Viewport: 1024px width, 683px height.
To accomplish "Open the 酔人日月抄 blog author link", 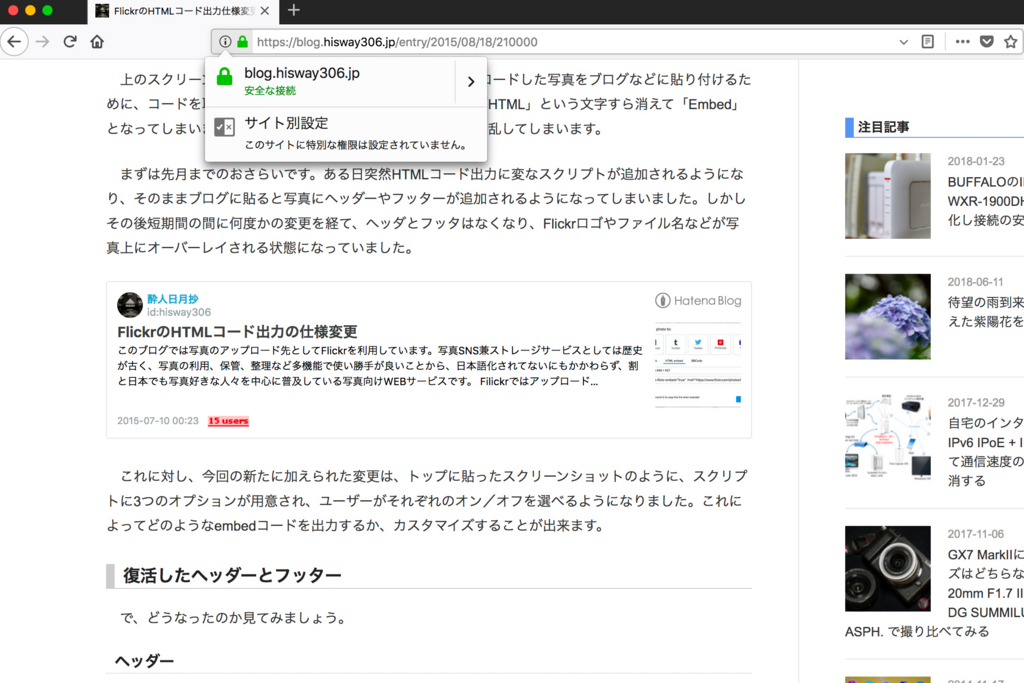I will pyautogui.click(x=172, y=298).
